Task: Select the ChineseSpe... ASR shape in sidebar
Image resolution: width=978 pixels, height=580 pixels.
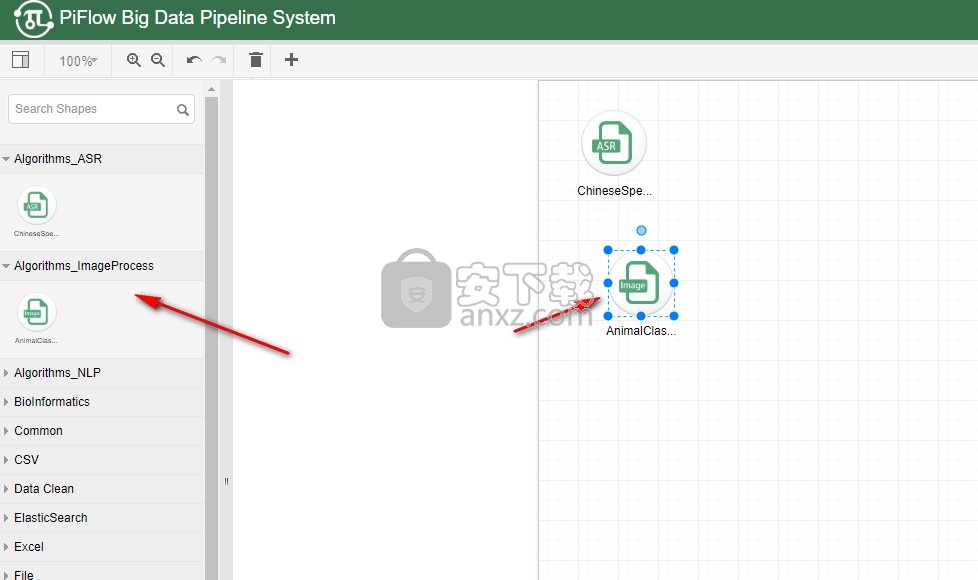Action: [37, 211]
